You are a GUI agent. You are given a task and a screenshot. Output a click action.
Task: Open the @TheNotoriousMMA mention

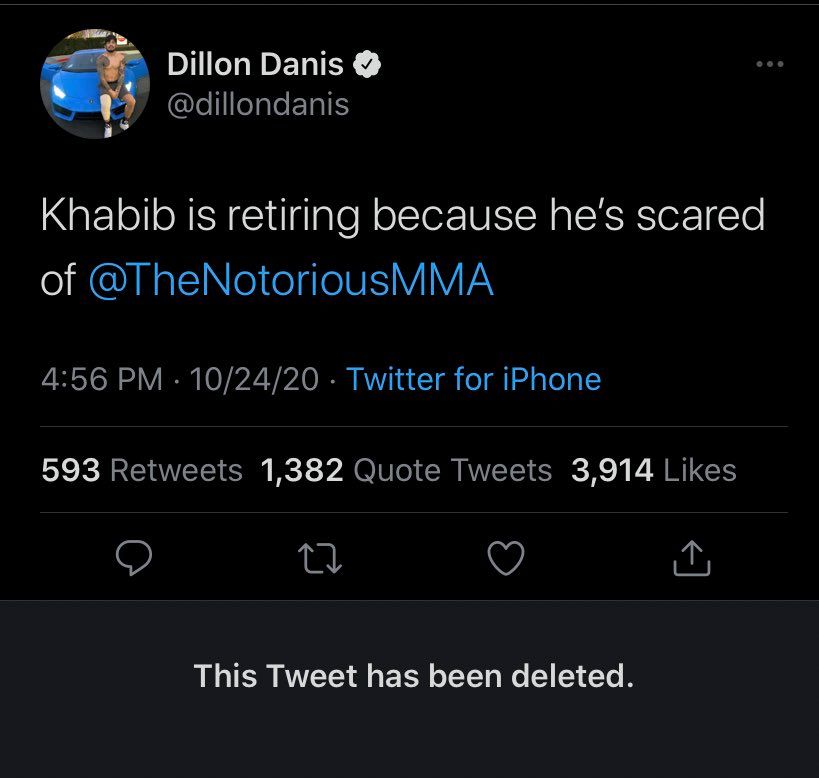[x=291, y=281]
